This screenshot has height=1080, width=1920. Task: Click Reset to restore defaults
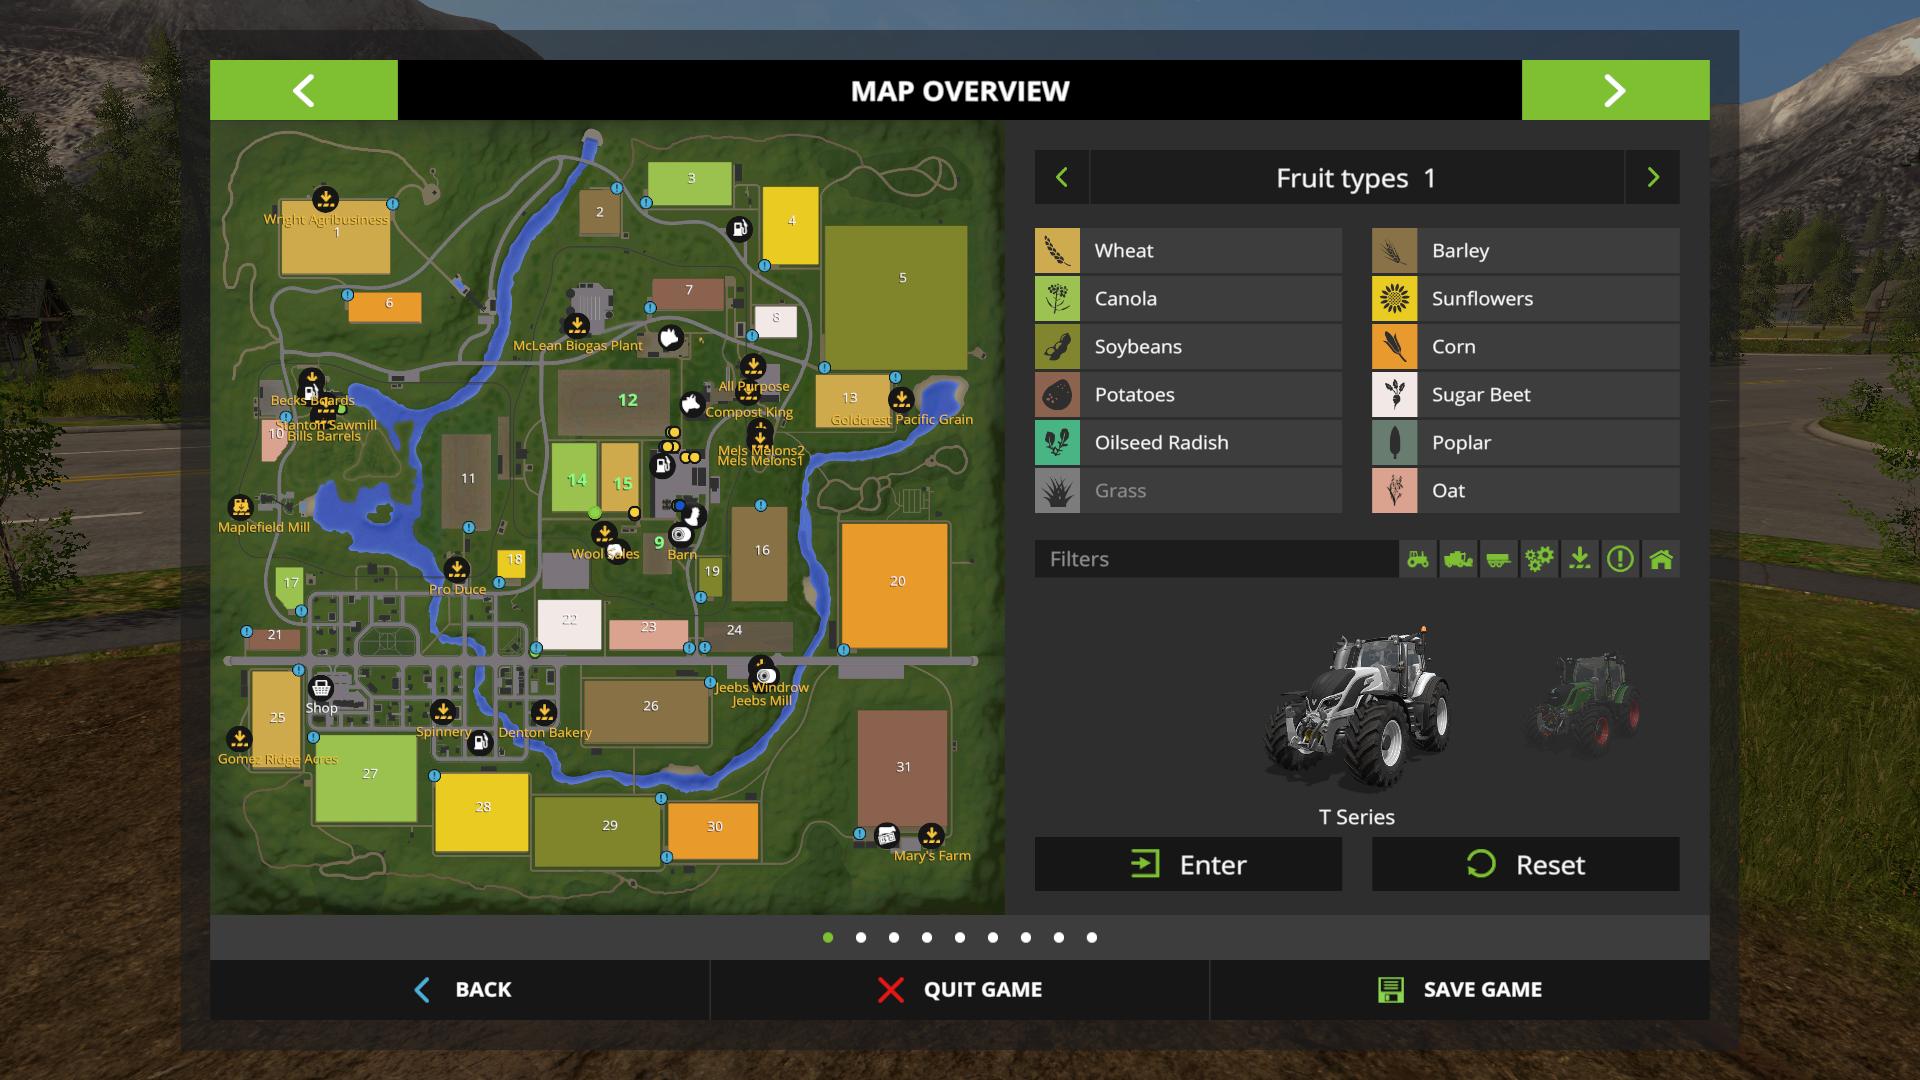[1524, 864]
